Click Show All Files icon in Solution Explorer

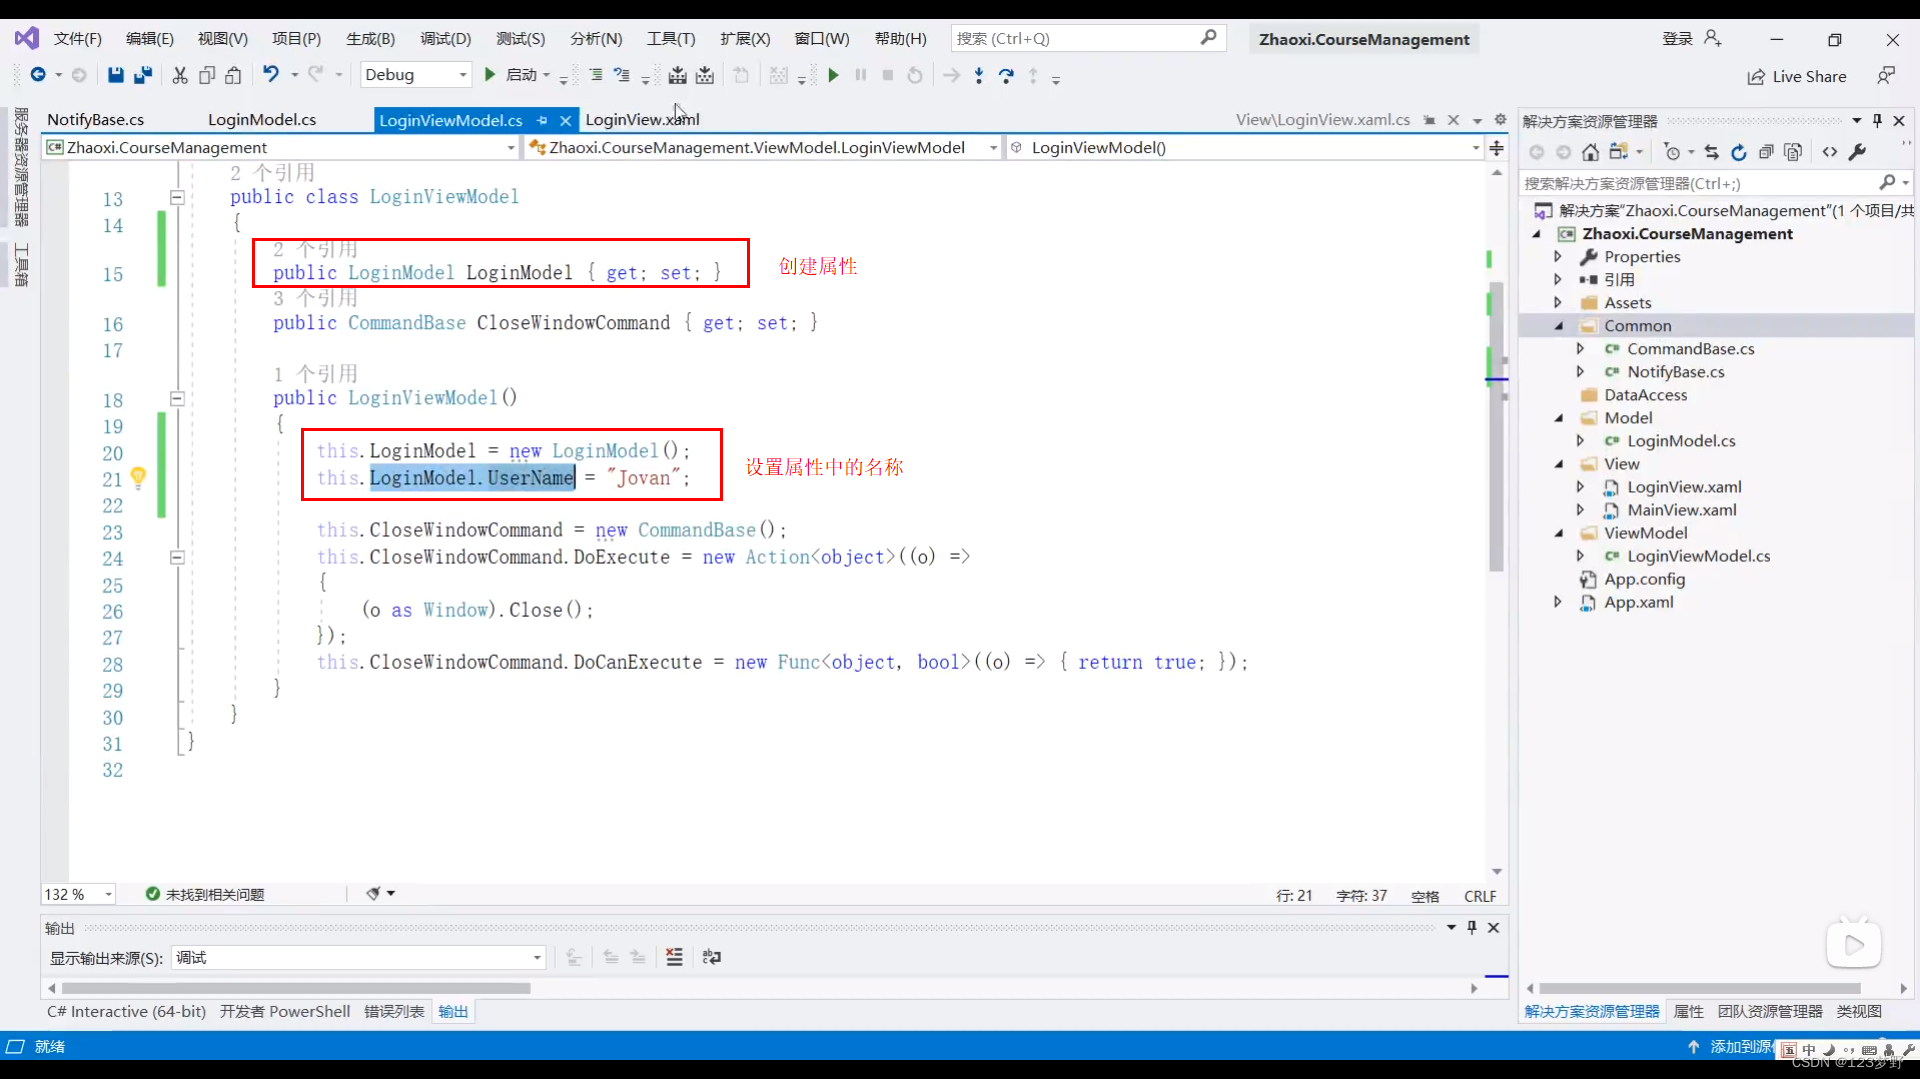point(1793,152)
